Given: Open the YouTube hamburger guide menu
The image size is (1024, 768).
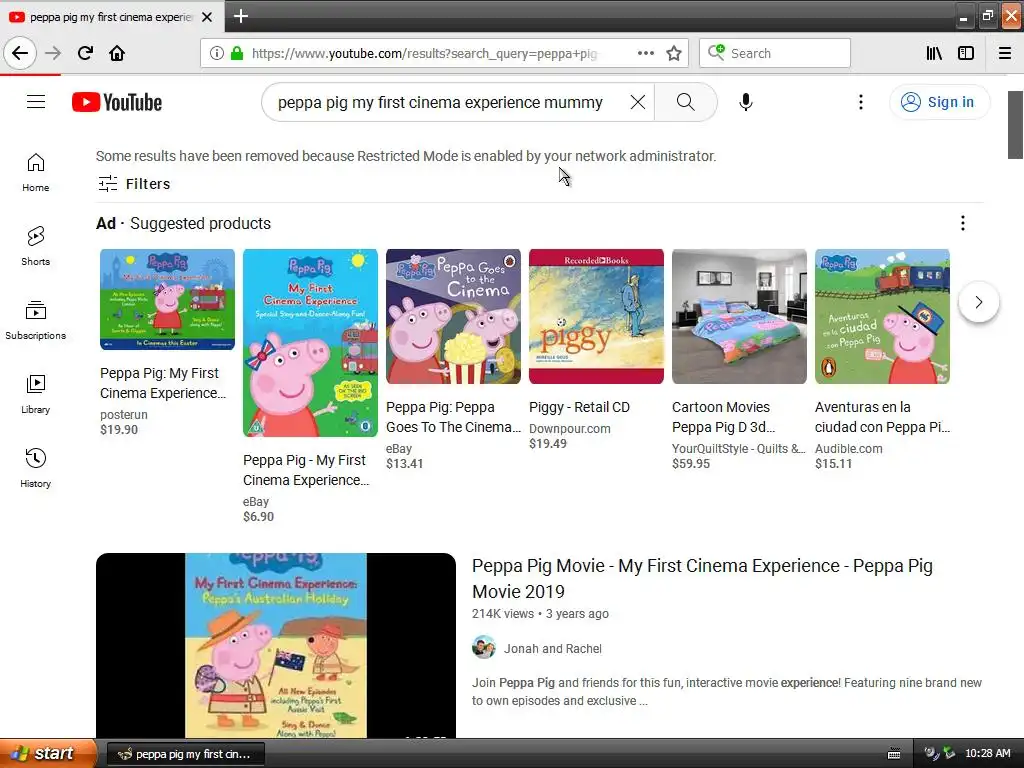Looking at the screenshot, I should (36, 102).
